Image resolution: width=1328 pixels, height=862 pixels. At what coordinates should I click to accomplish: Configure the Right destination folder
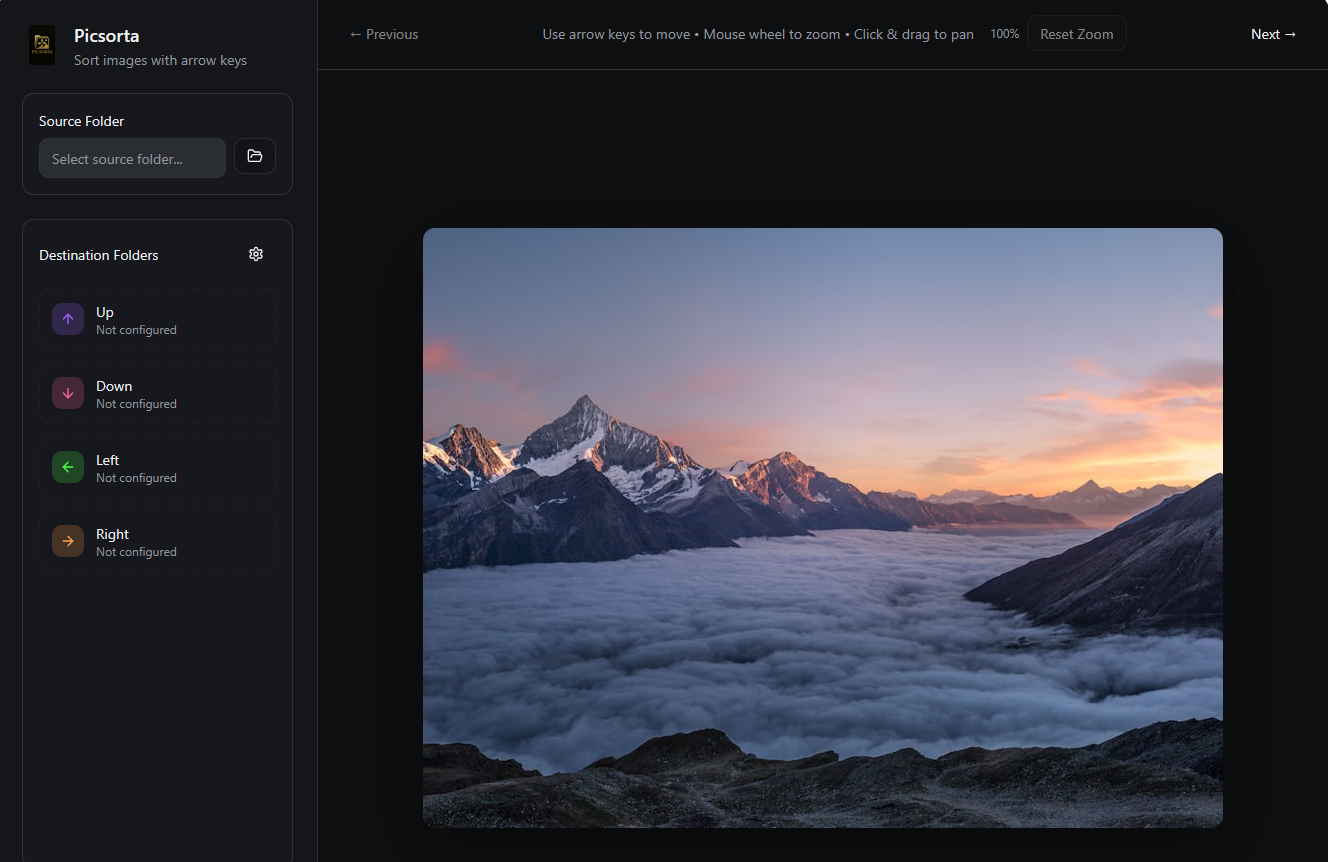point(157,540)
